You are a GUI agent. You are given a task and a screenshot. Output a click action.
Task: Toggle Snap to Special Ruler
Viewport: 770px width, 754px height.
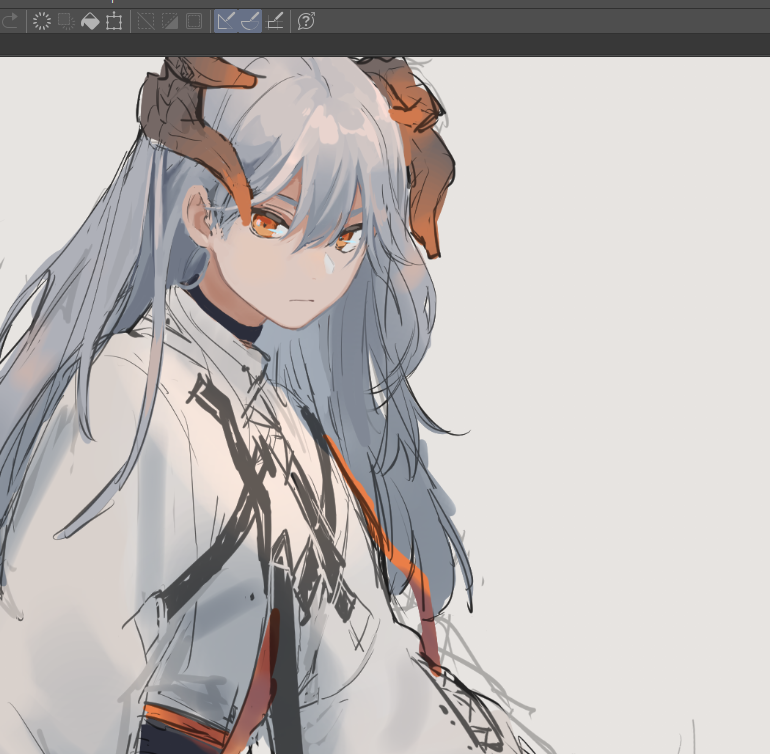coord(250,21)
